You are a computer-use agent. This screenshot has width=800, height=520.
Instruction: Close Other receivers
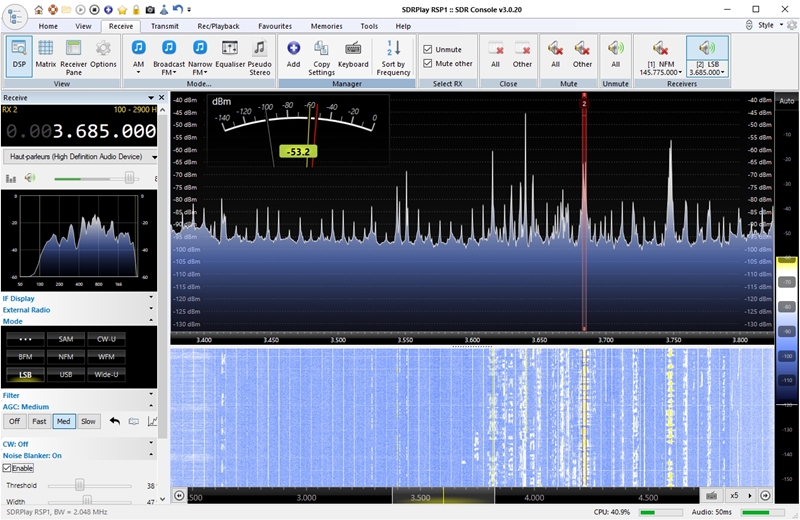click(522, 55)
